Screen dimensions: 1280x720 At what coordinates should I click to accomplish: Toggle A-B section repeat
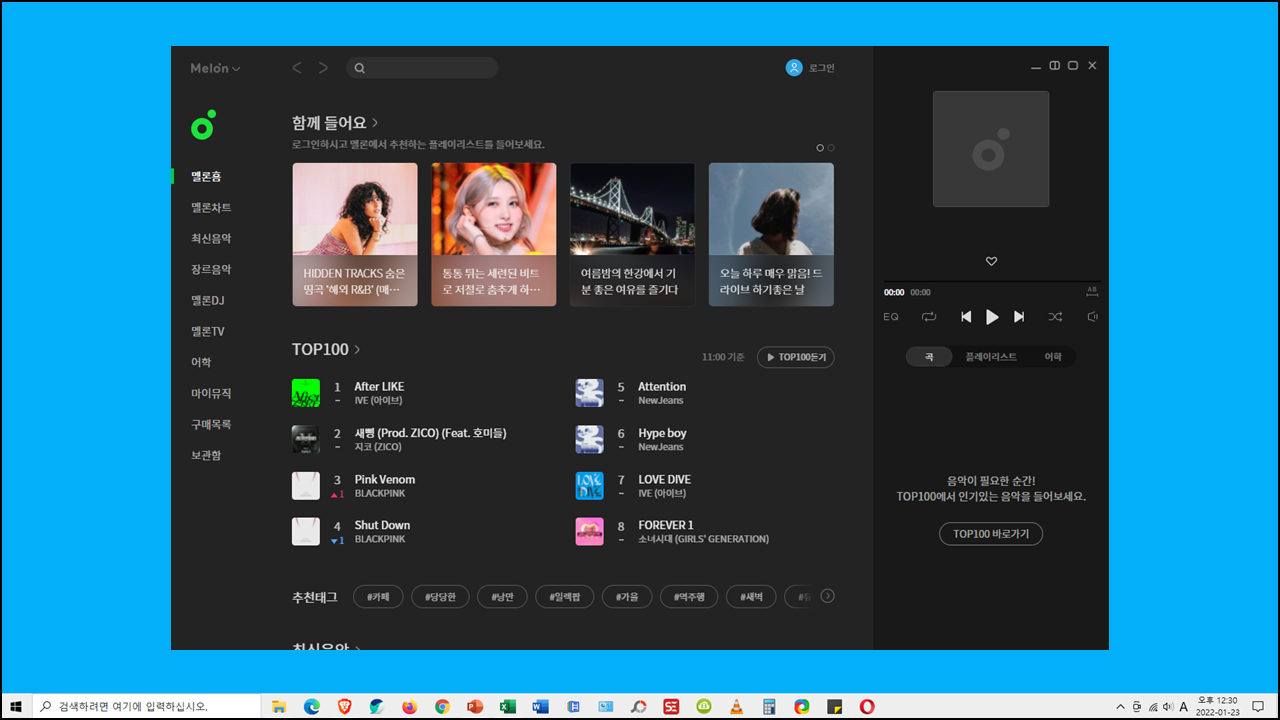pos(1092,292)
